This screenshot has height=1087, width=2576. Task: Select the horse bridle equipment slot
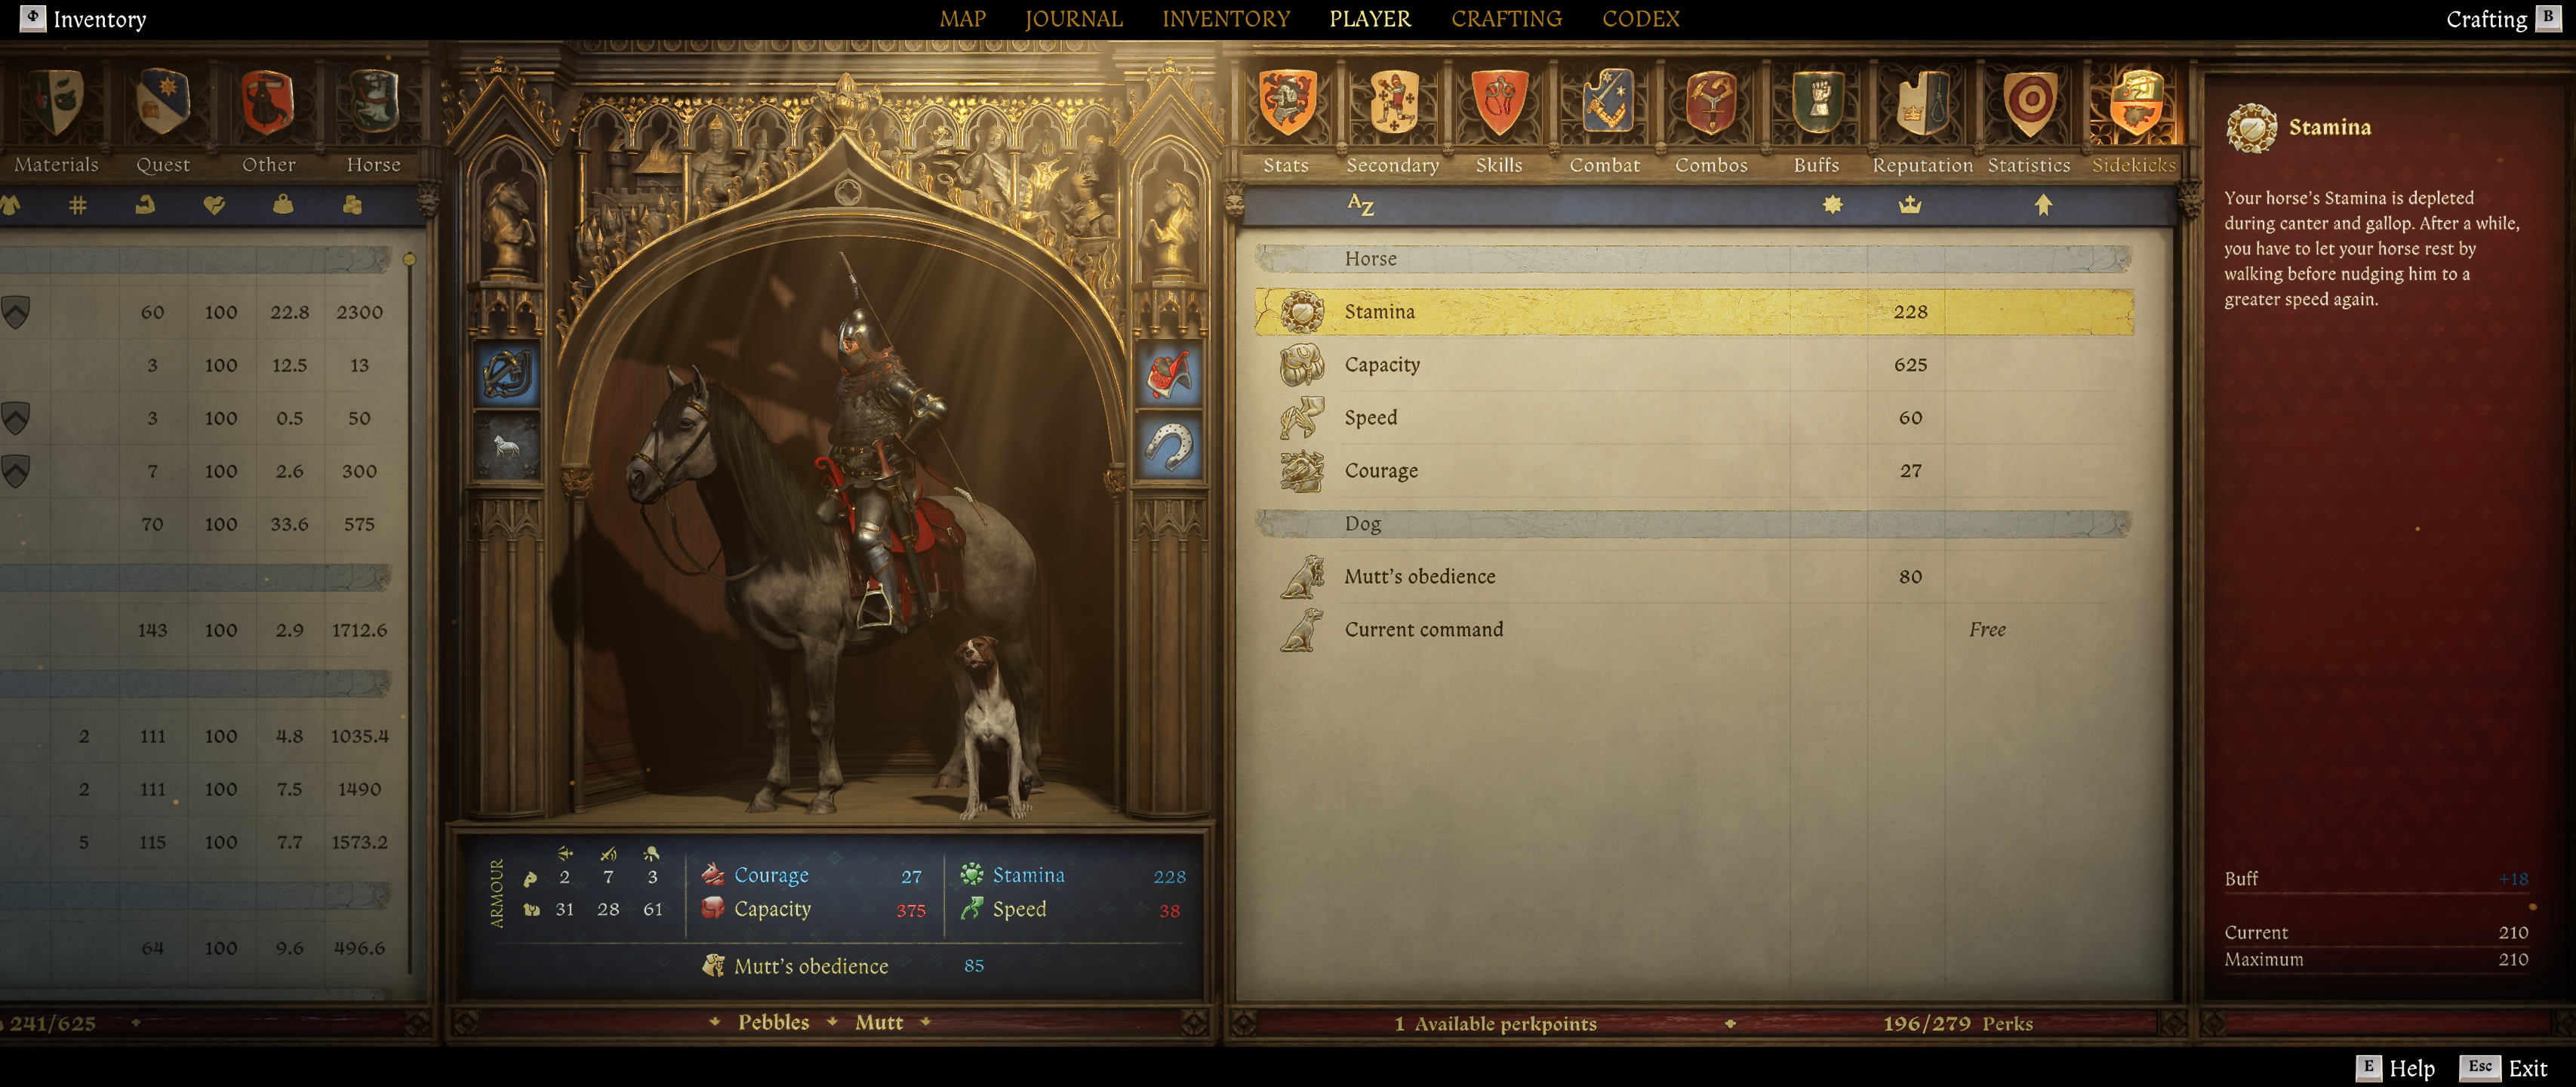tap(508, 373)
